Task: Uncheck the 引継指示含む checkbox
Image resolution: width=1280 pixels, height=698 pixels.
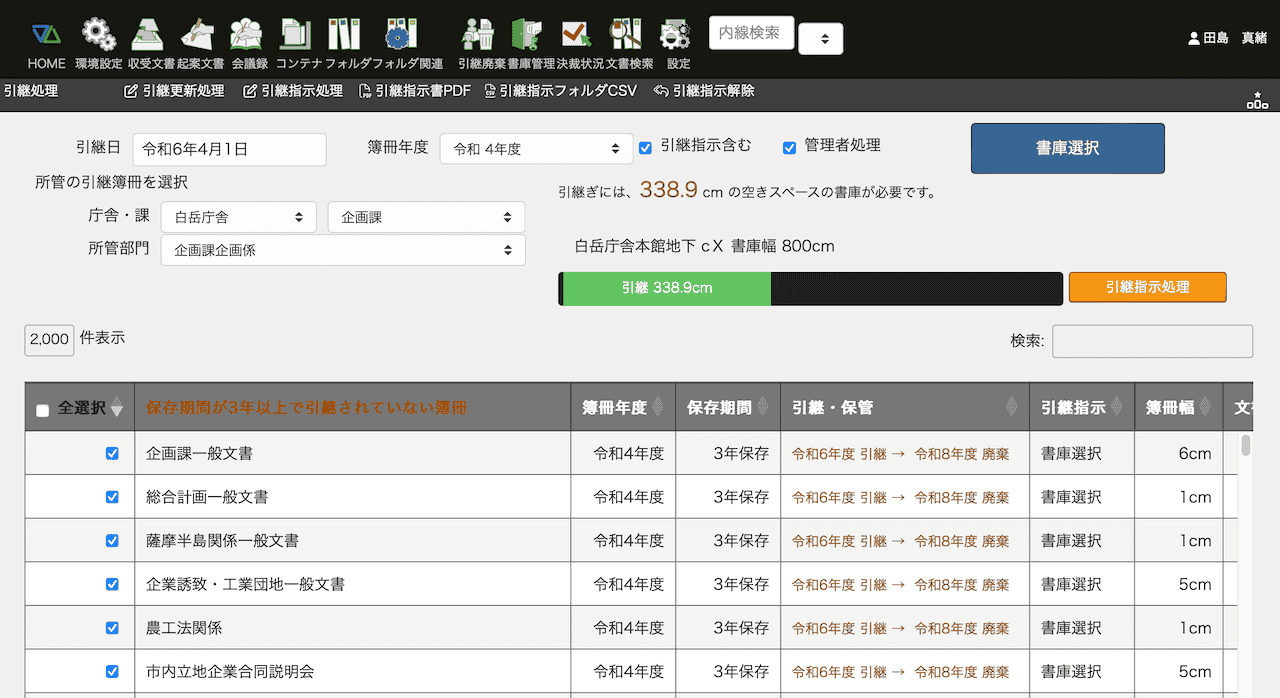Action: (x=645, y=148)
